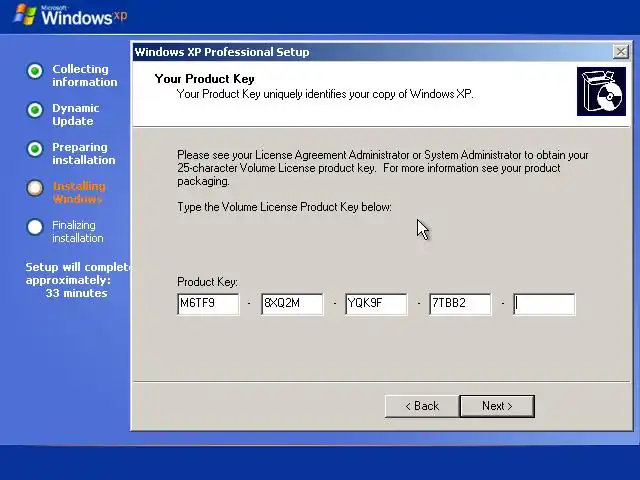The height and width of the screenshot is (480, 640).
Task: Click the 'Preparing installation' label
Action: 84,153
